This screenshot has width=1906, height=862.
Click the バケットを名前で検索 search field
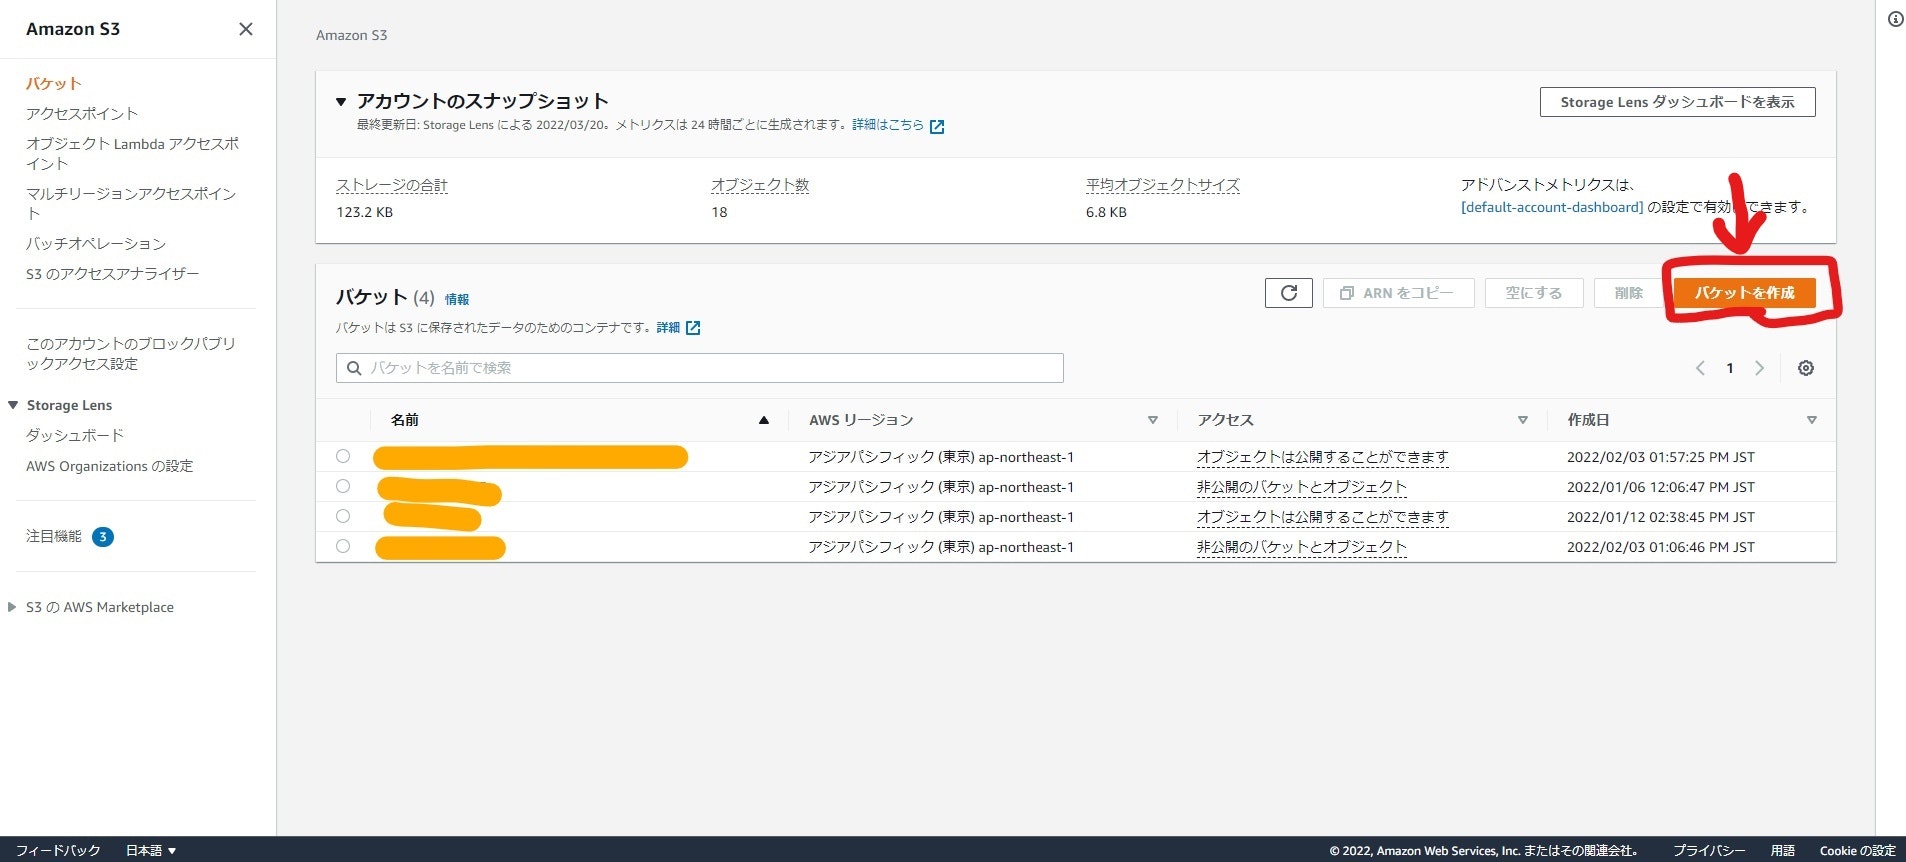[x=700, y=368]
